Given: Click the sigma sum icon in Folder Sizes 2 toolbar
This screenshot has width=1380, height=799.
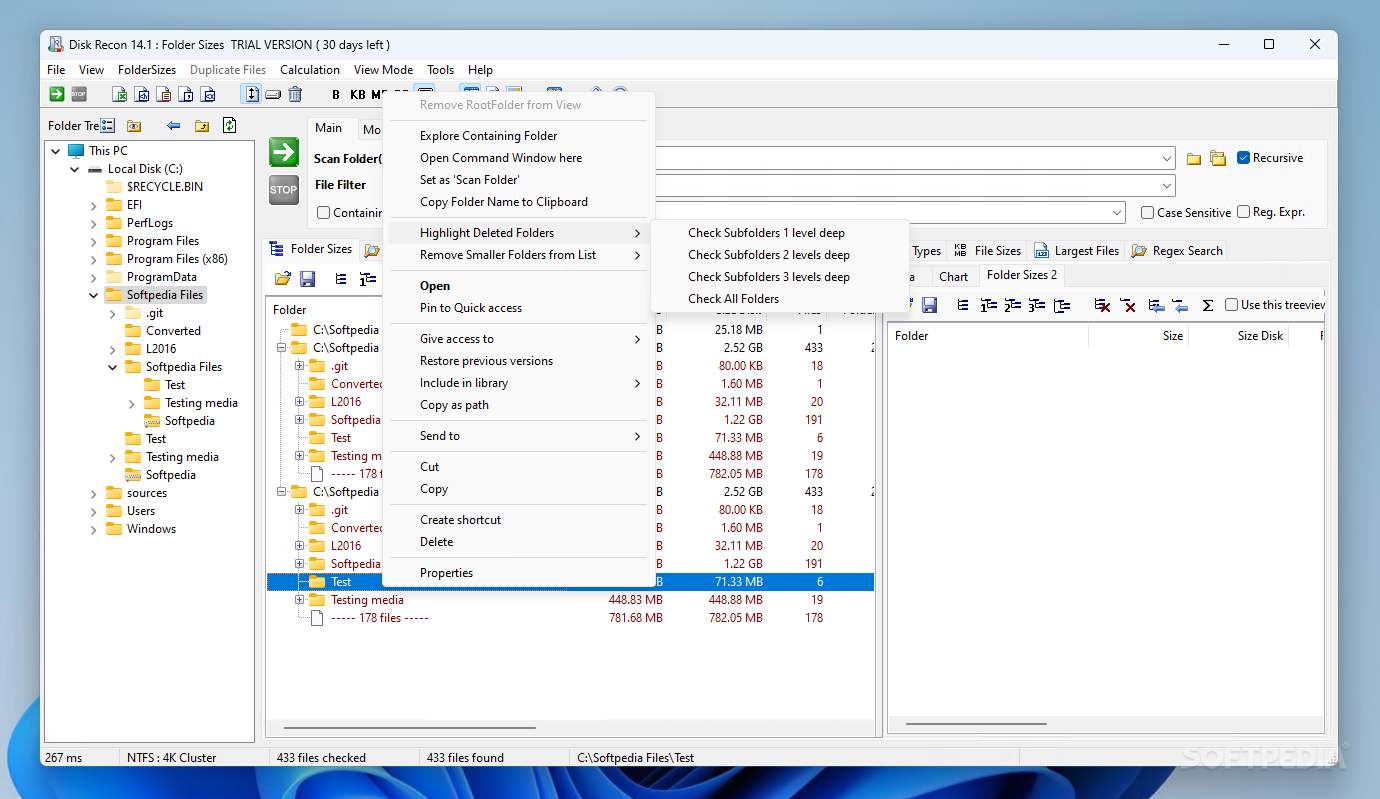Looking at the screenshot, I should [1207, 305].
